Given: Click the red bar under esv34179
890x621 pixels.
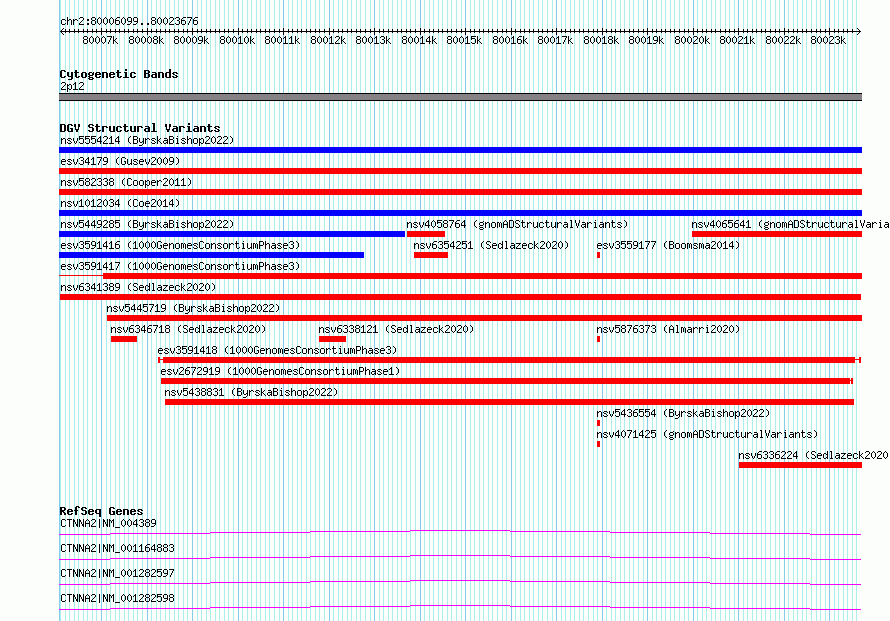Looking at the screenshot, I should tap(460, 171).
